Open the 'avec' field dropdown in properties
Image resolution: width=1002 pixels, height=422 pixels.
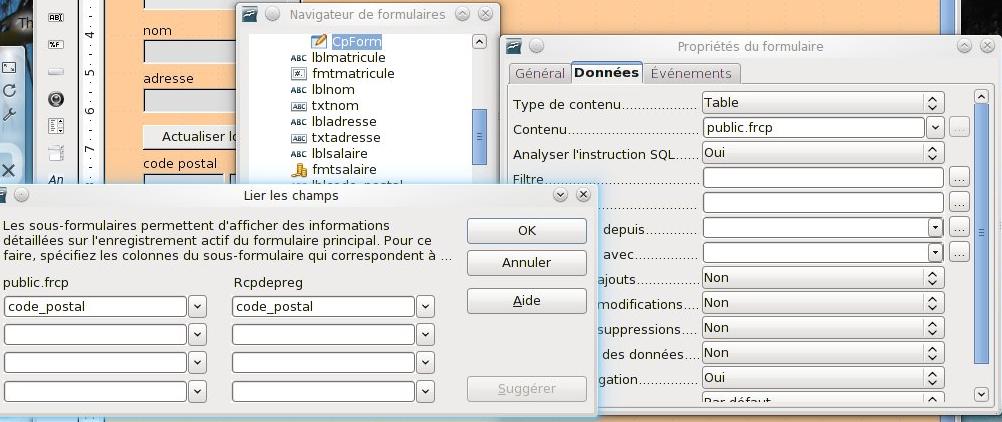(x=935, y=253)
